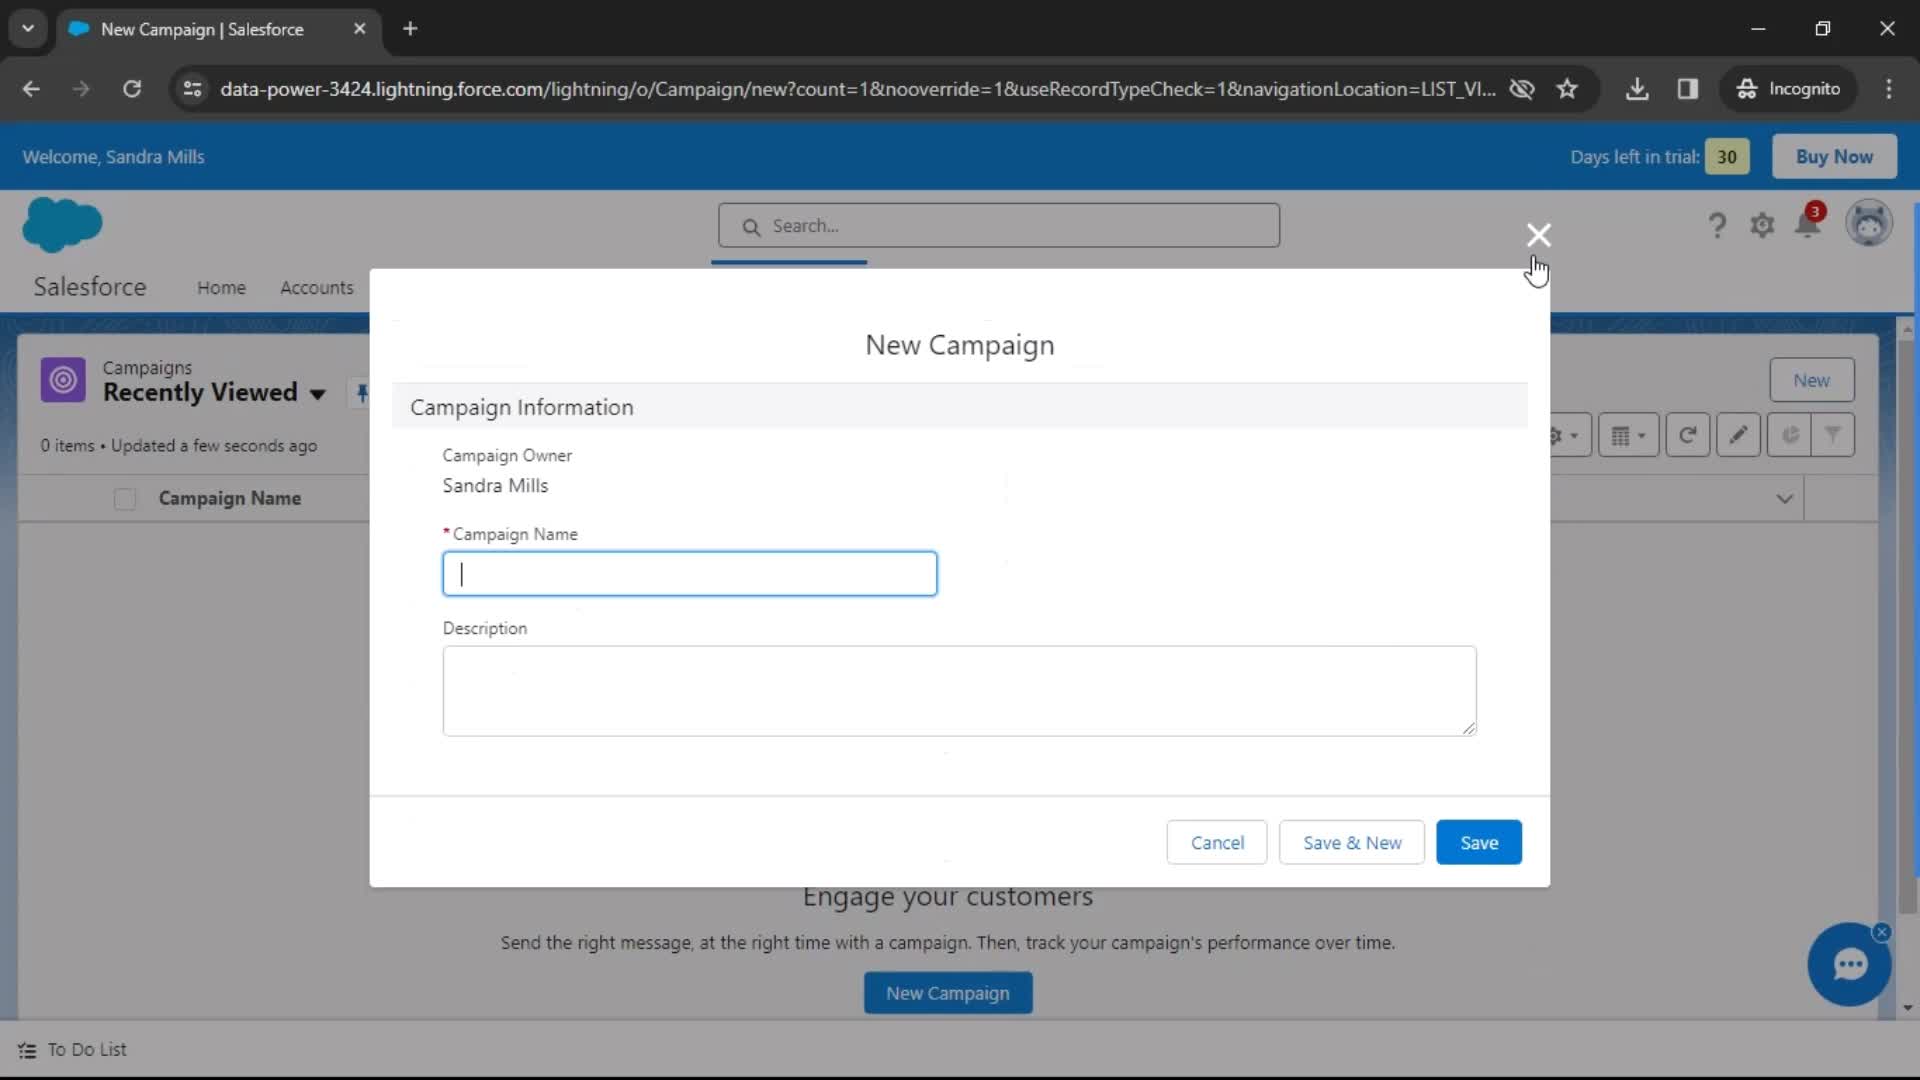Open the chat bubble assistant

(1849, 965)
